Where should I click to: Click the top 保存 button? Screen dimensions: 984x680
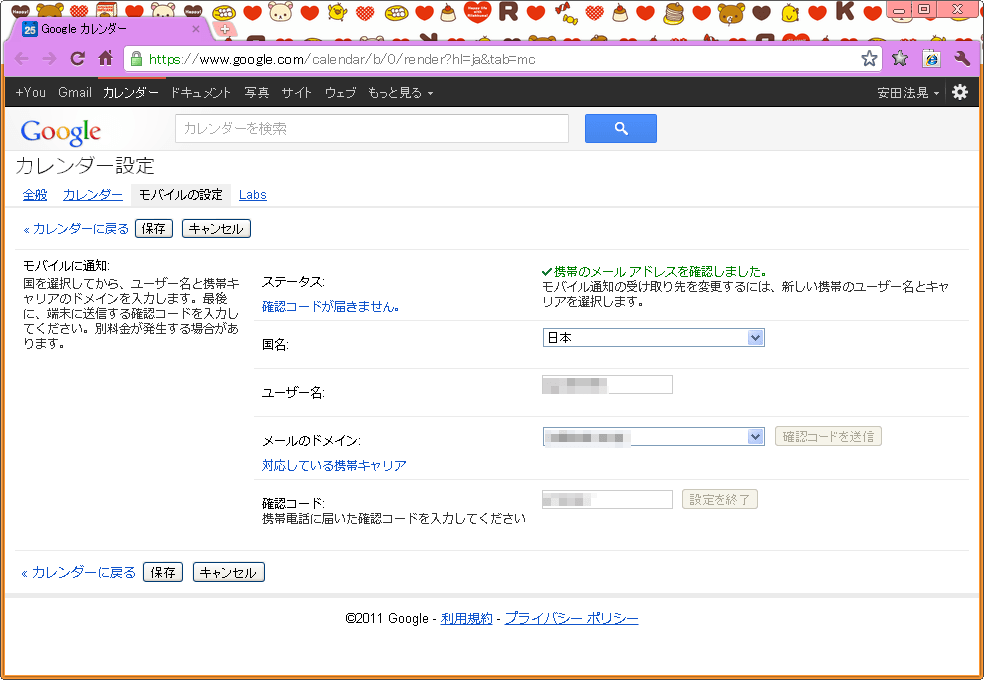(154, 228)
